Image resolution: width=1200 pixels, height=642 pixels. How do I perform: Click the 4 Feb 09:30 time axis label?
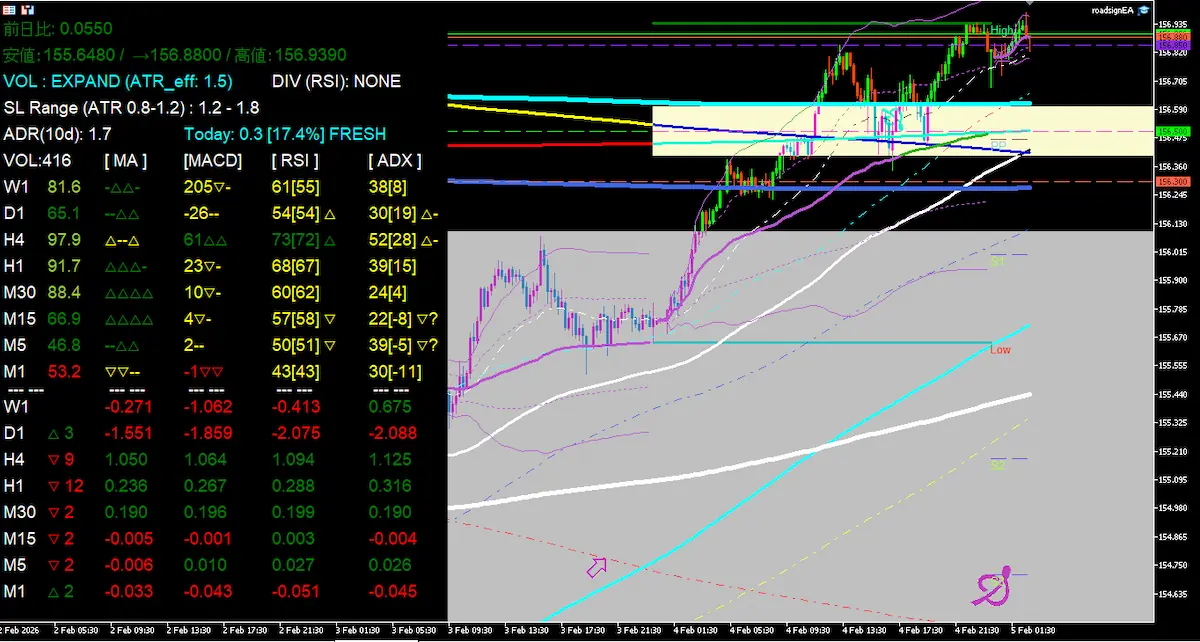click(x=808, y=631)
